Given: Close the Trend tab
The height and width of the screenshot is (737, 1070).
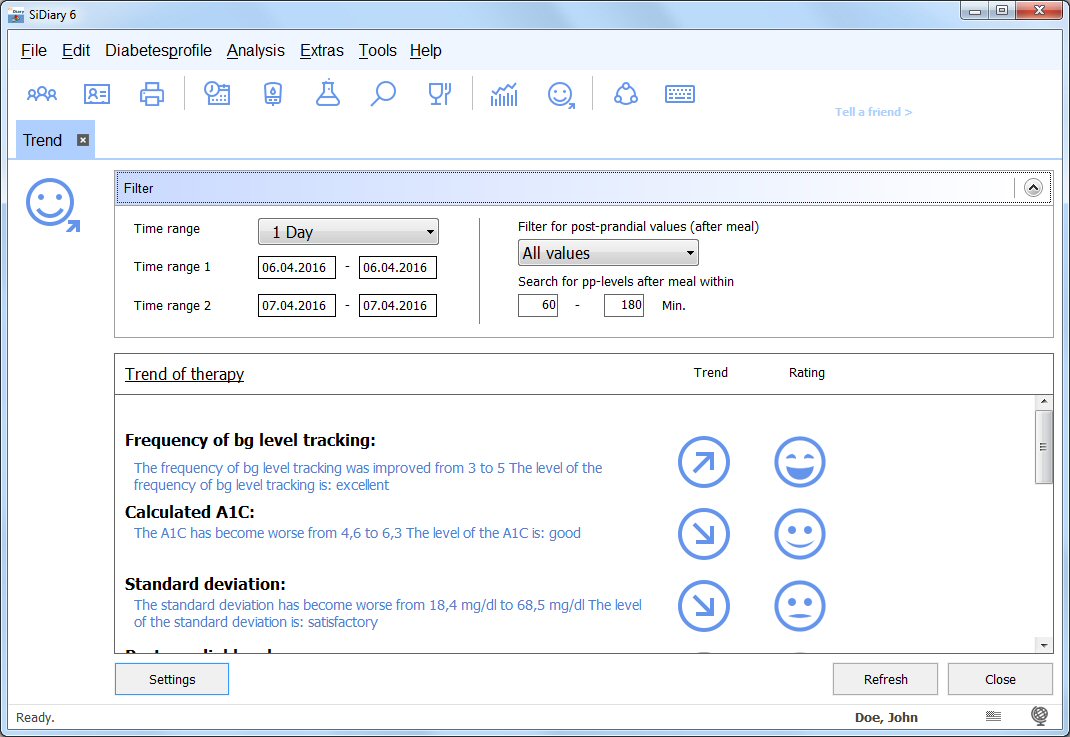Looking at the screenshot, I should (83, 140).
